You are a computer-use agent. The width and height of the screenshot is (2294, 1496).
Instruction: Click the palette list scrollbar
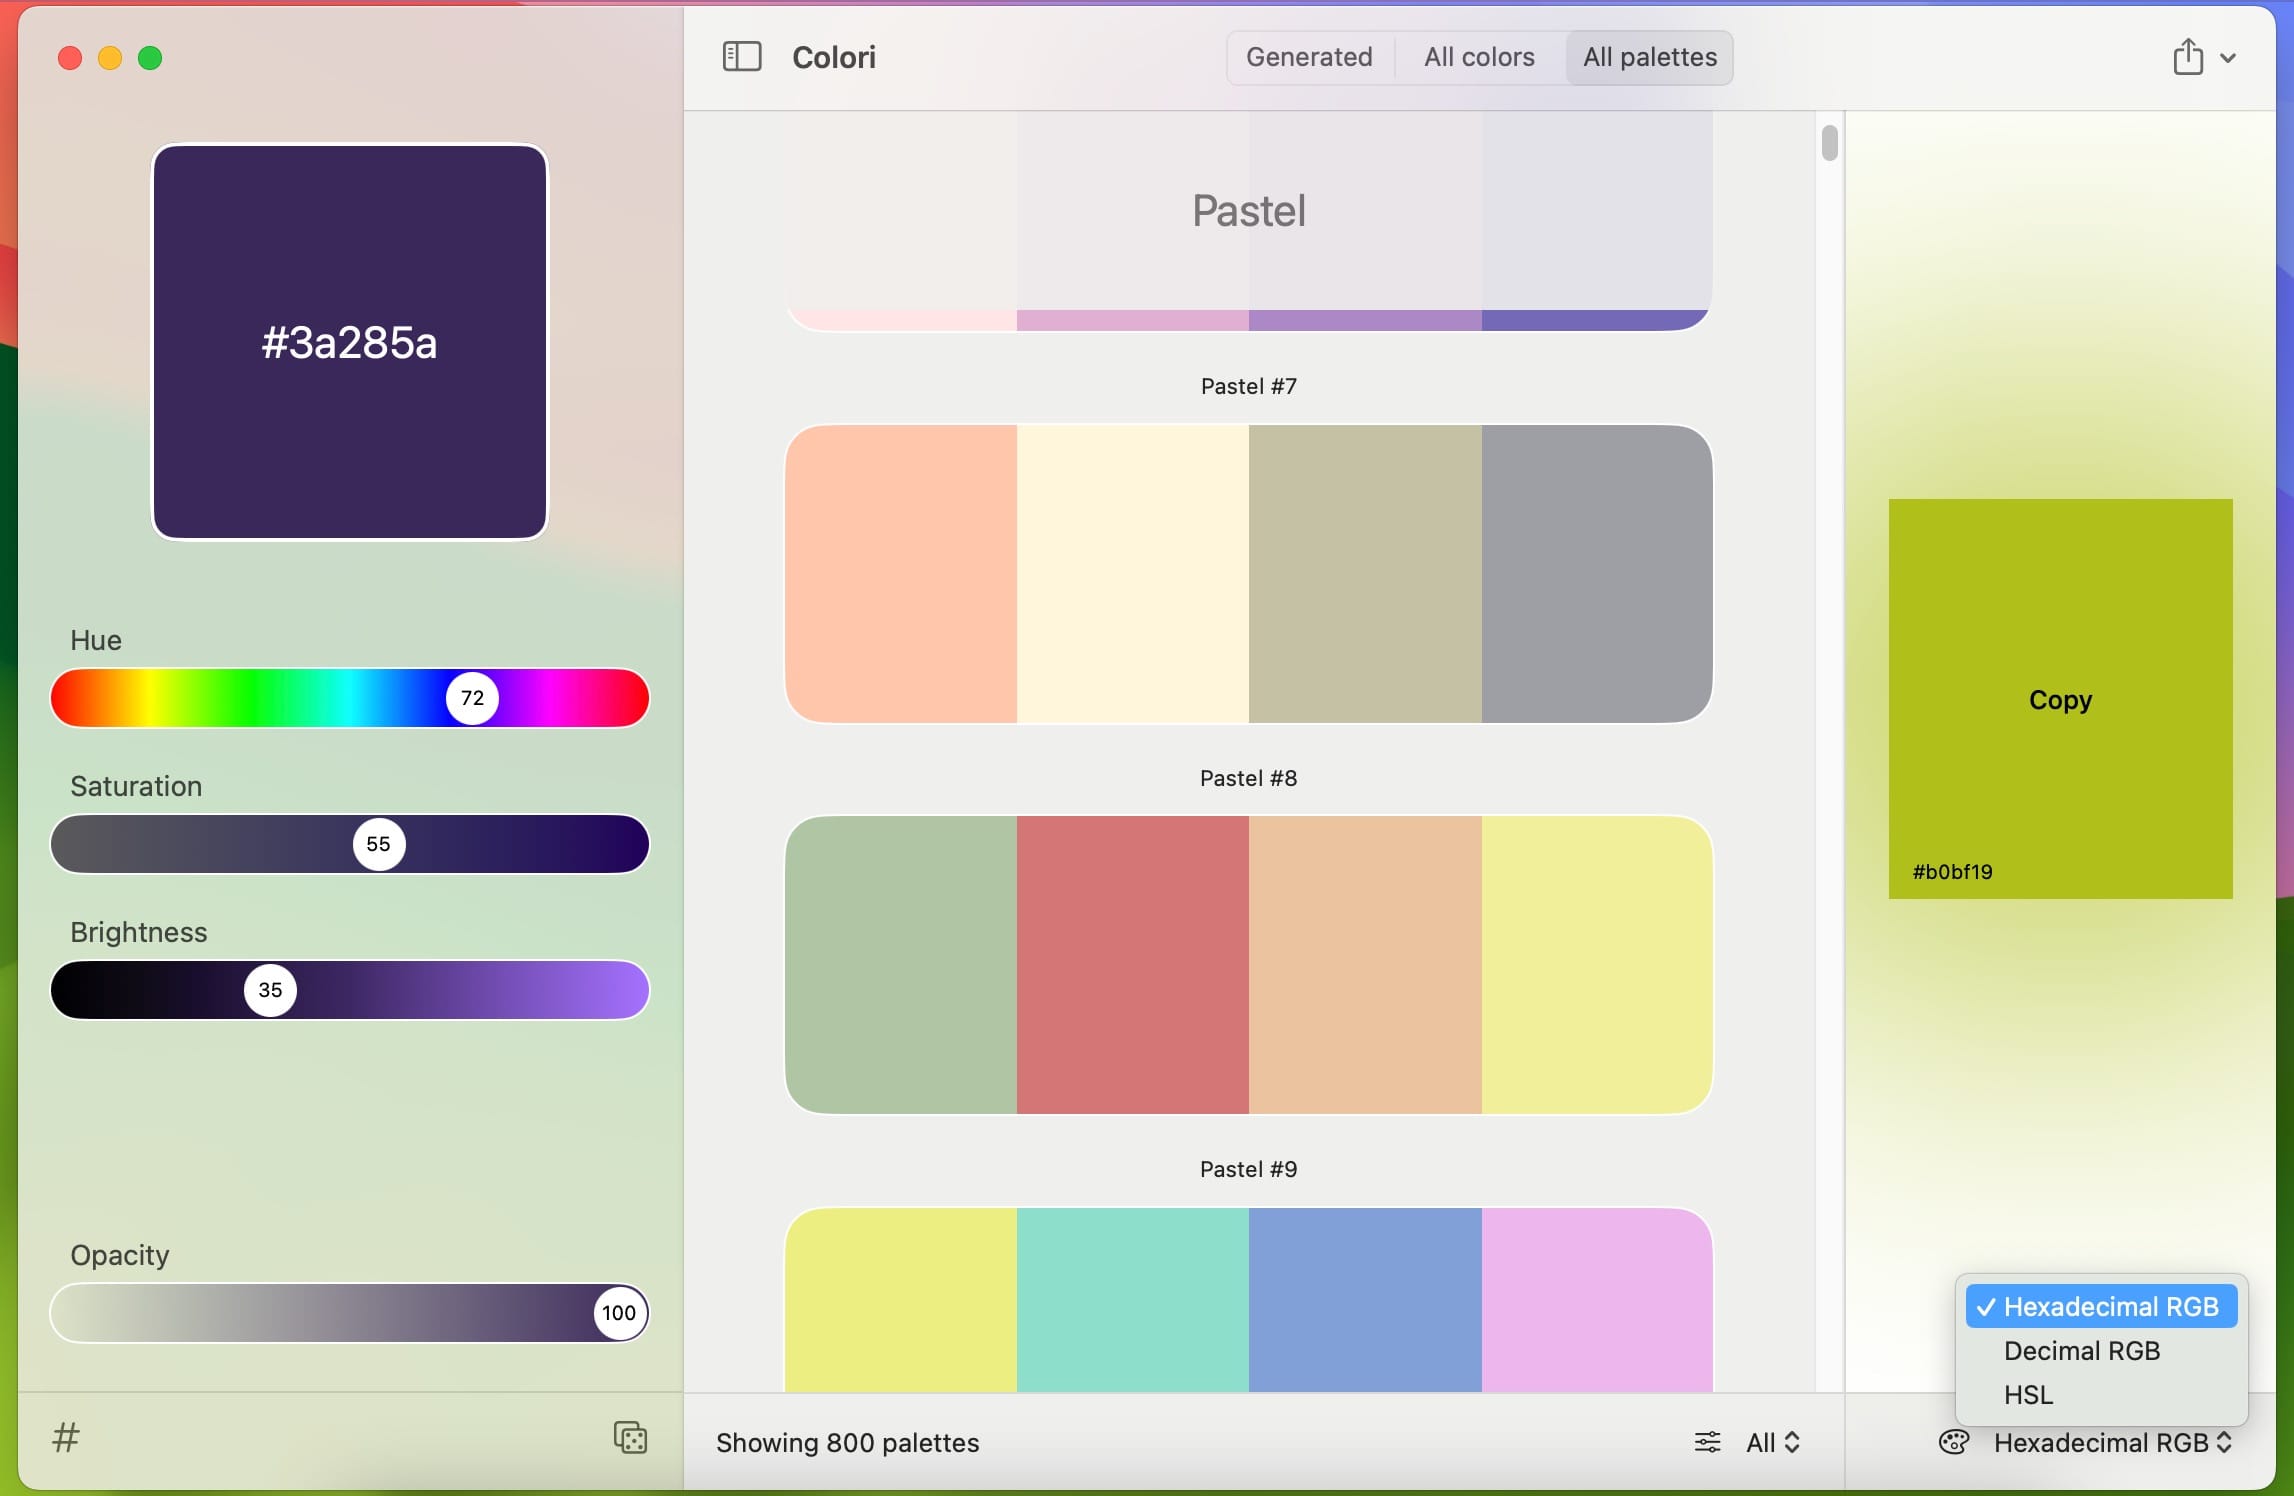click(x=1829, y=142)
